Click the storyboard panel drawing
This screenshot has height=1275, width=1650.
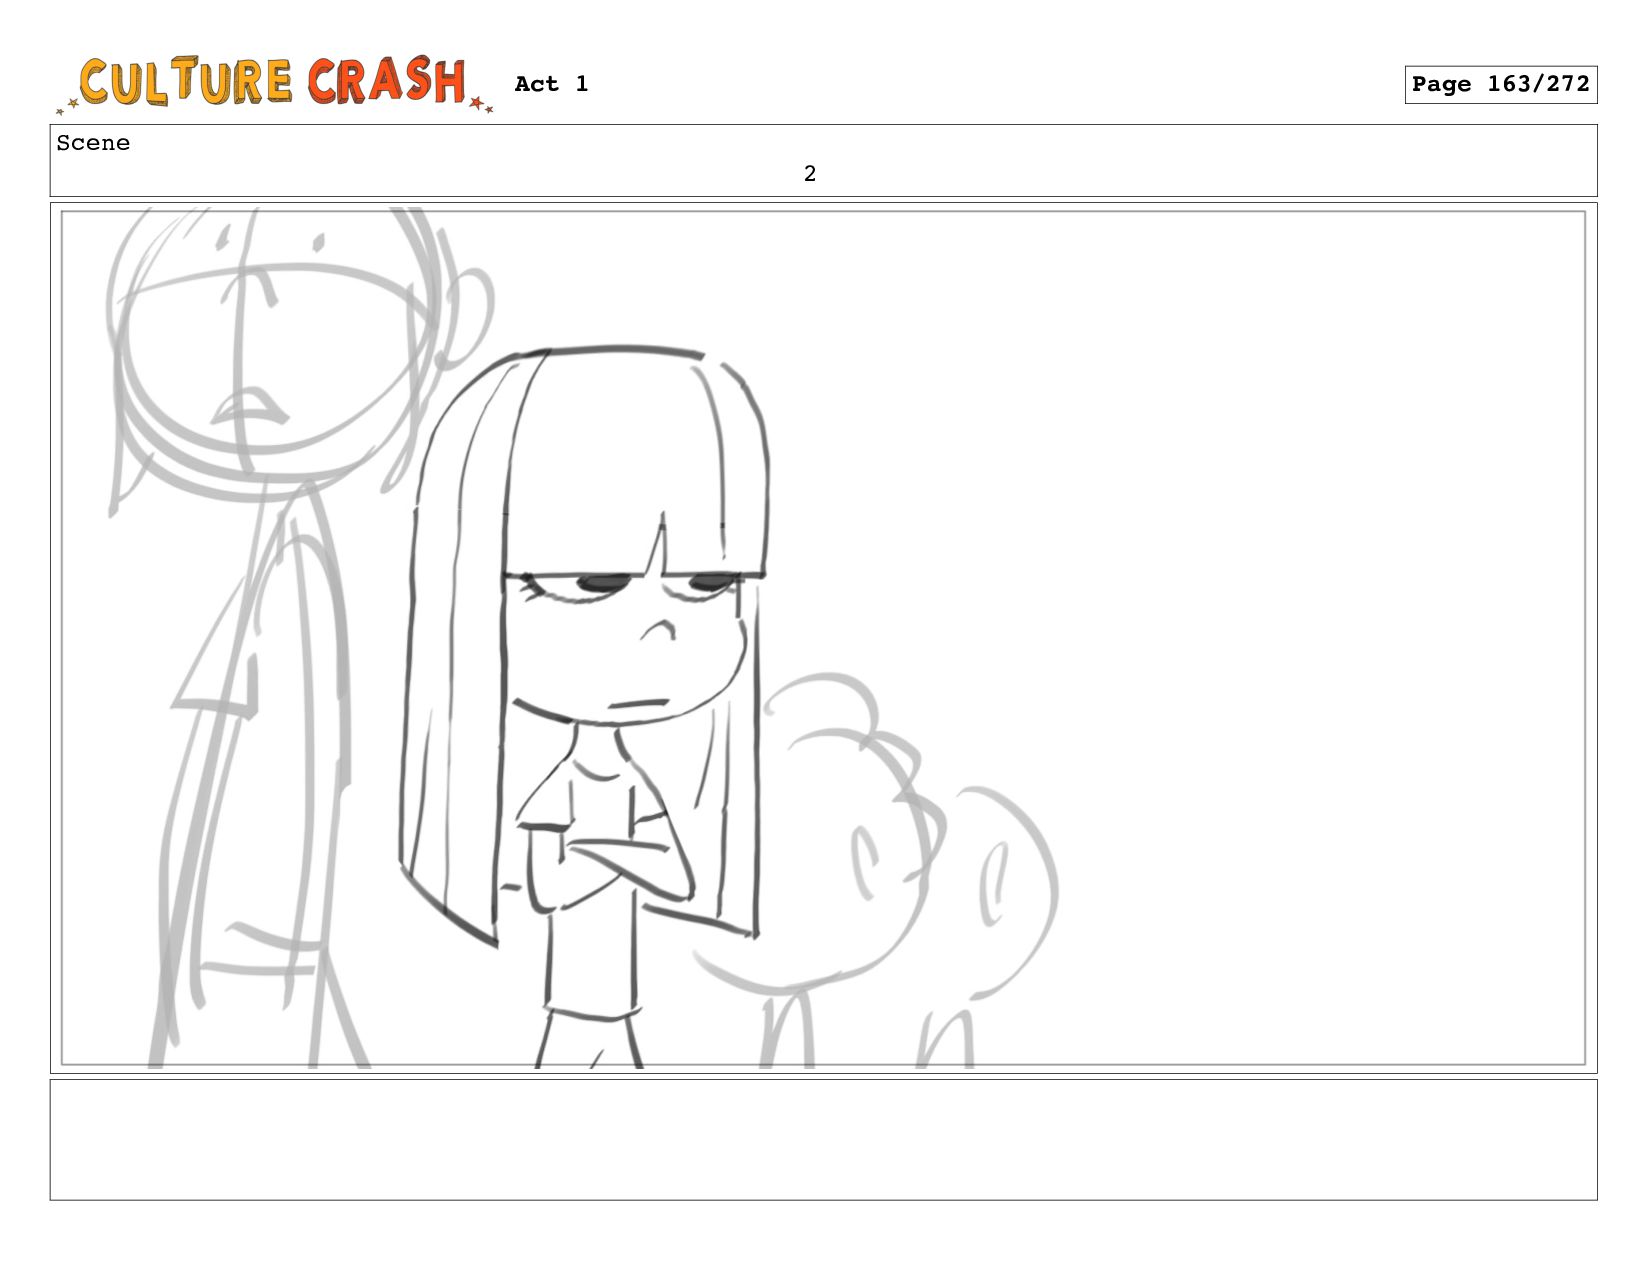823,638
